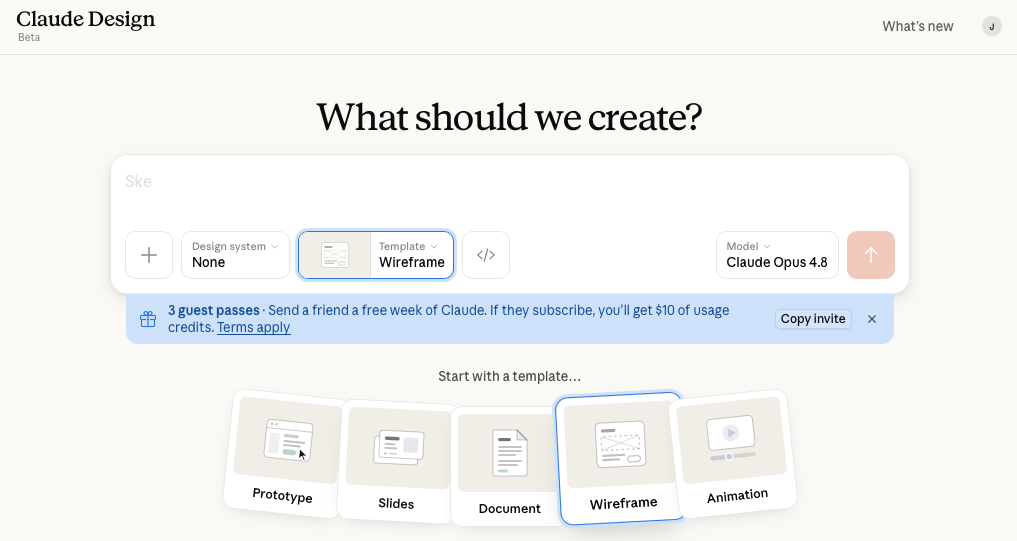This screenshot has height=541, width=1017.
Task: Click the '3 guest passes' bold text
Action: [213, 311]
